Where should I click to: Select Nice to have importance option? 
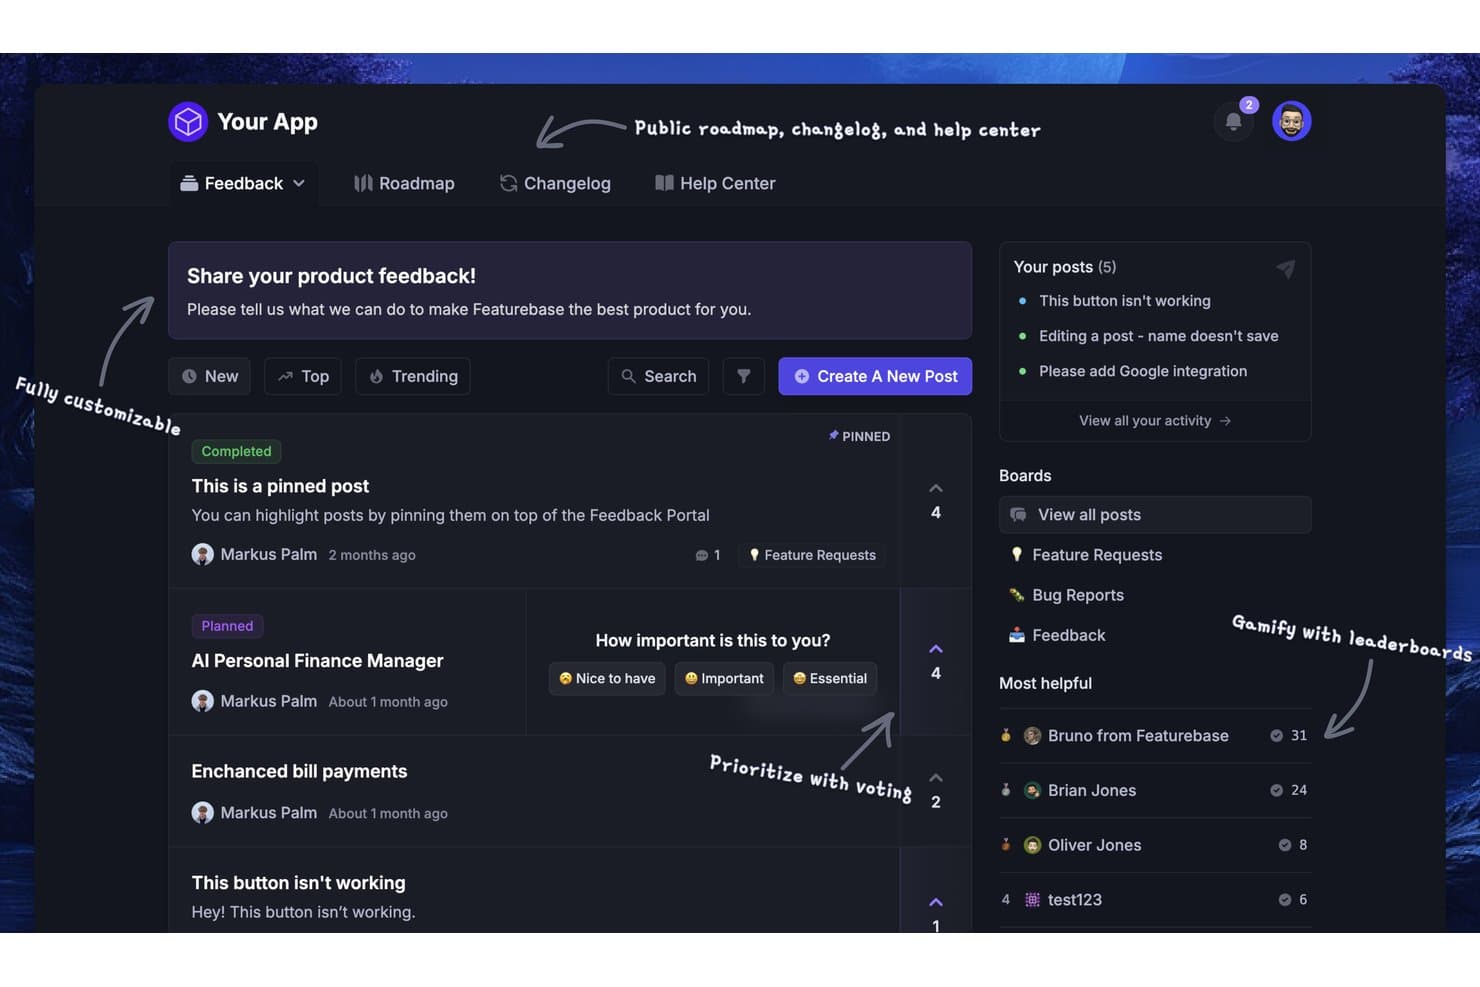(607, 678)
